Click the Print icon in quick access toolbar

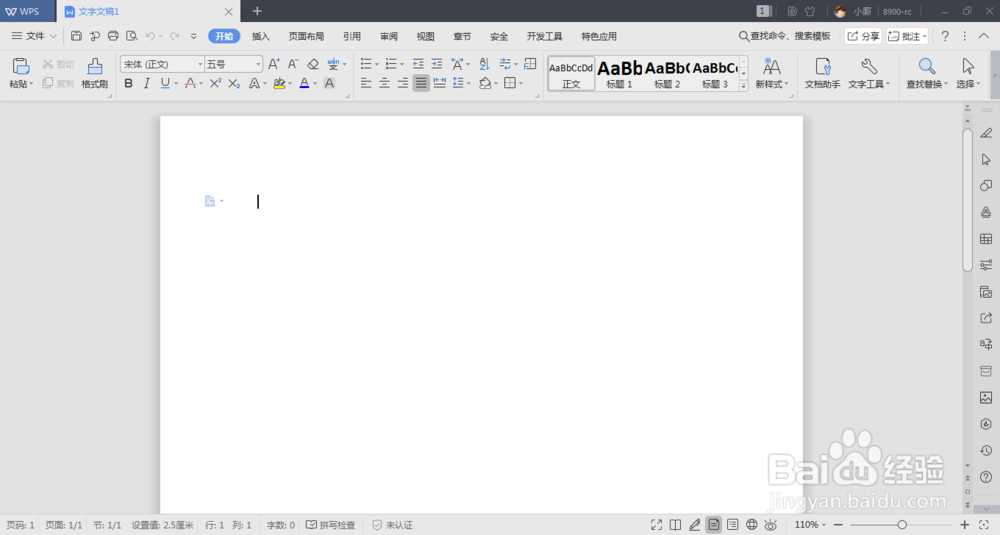[113, 36]
